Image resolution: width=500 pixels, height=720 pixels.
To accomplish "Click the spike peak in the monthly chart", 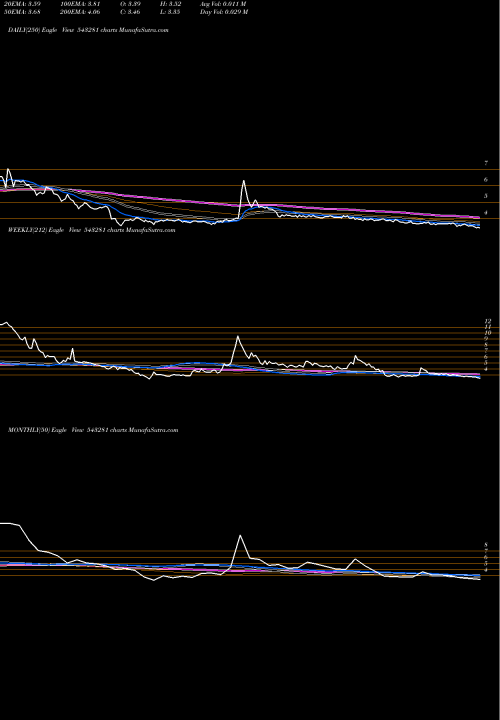I will [x=240, y=535].
